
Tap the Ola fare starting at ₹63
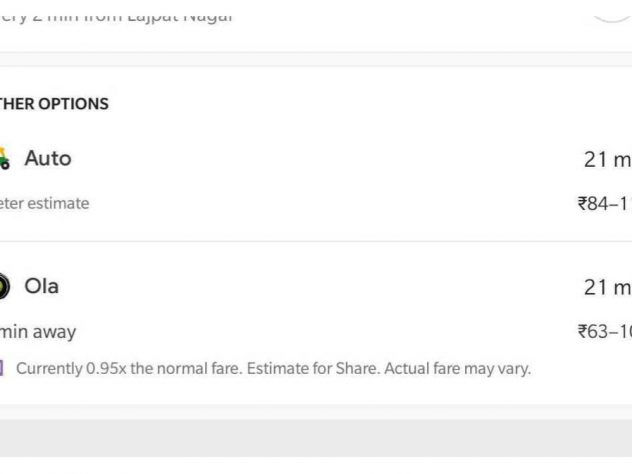[x=604, y=332]
